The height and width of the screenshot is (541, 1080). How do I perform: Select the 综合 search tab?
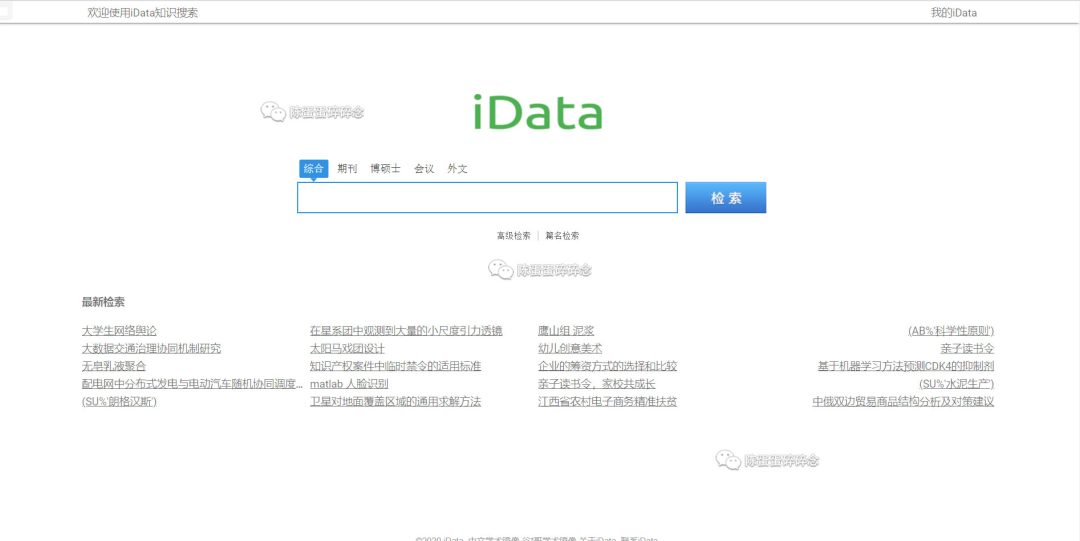point(313,168)
